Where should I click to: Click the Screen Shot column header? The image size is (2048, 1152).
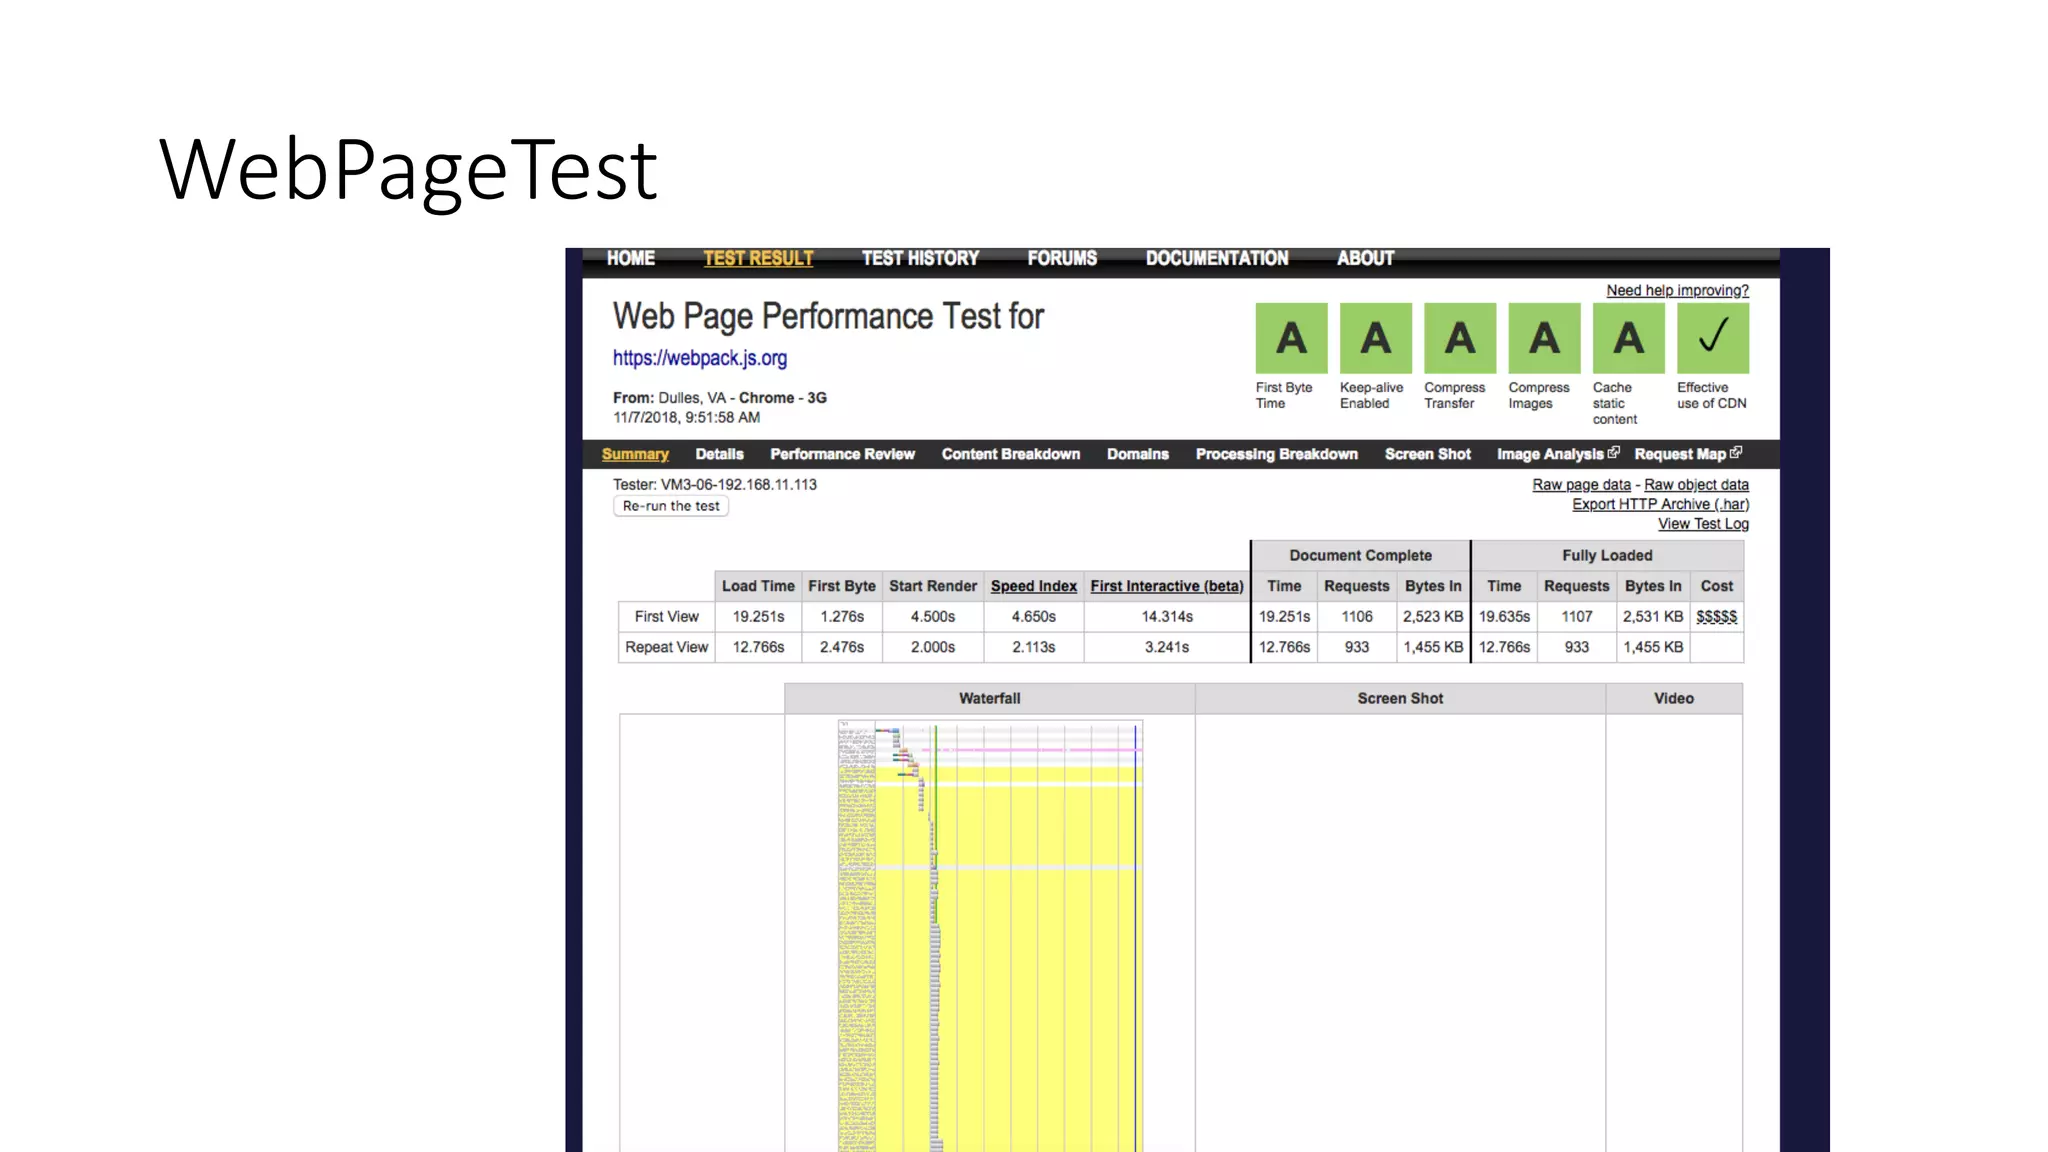click(1400, 698)
